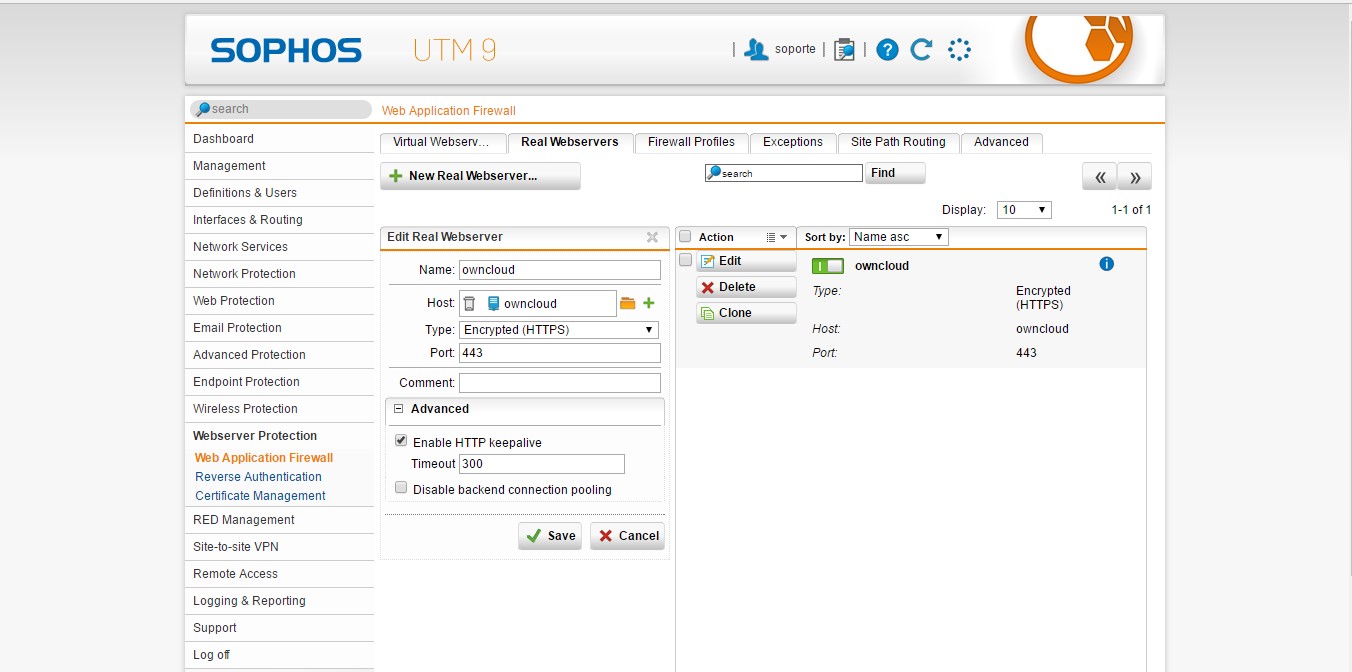
Task: Click the Name input field
Action: tap(560, 270)
